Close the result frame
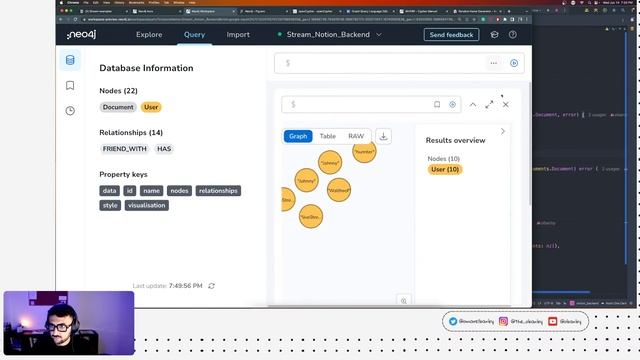 tap(506, 104)
